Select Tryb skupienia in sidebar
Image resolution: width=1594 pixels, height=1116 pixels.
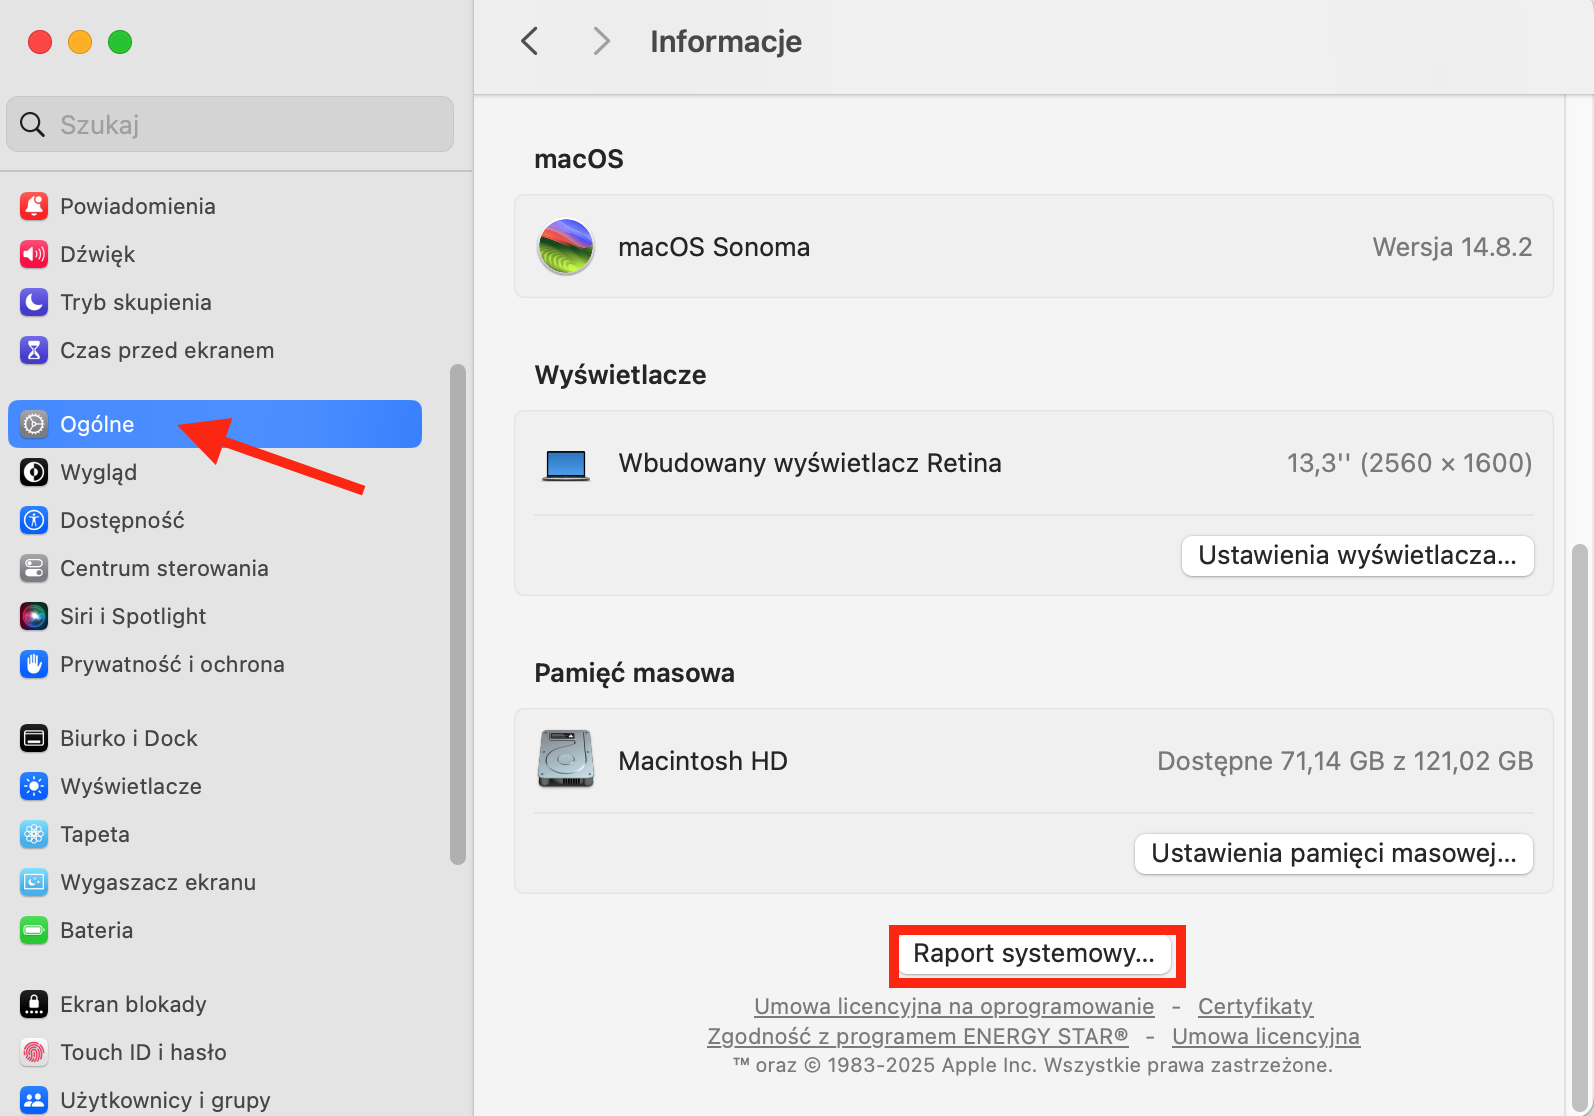(215, 302)
